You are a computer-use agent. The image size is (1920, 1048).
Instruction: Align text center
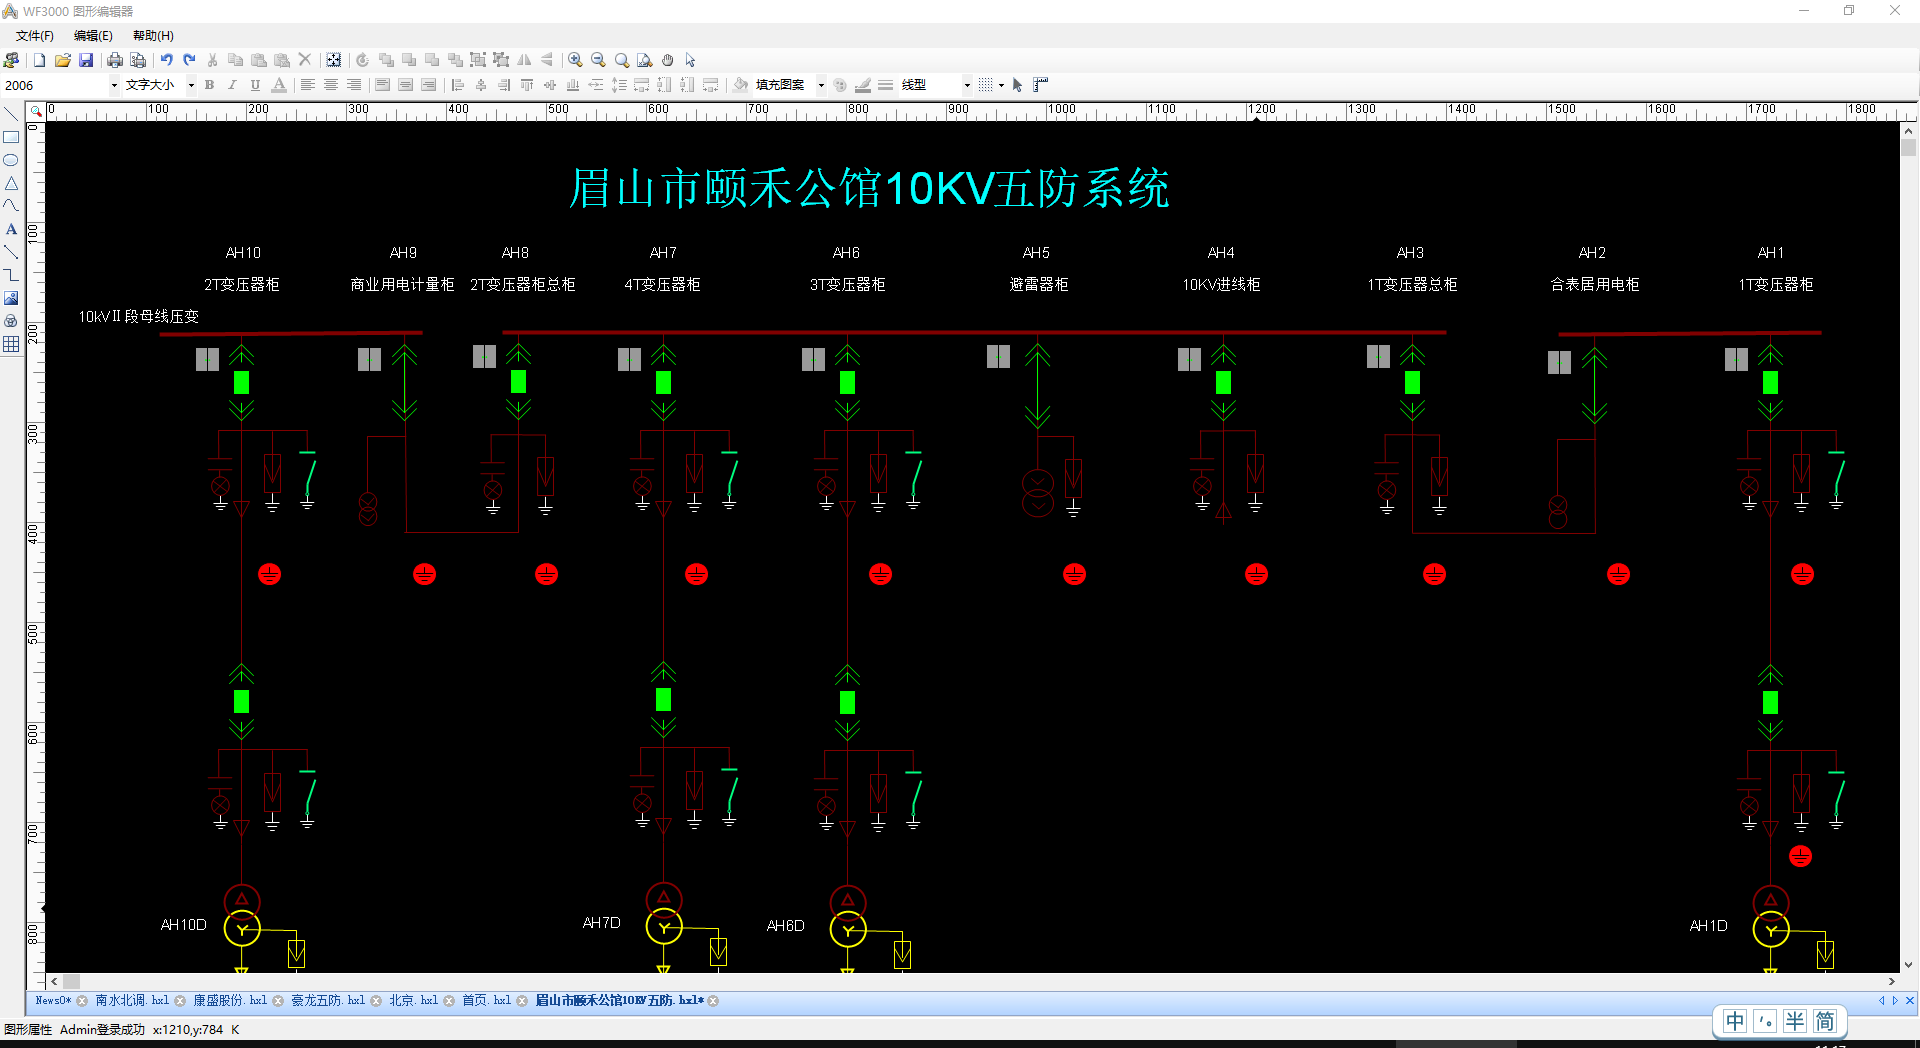pos(331,85)
